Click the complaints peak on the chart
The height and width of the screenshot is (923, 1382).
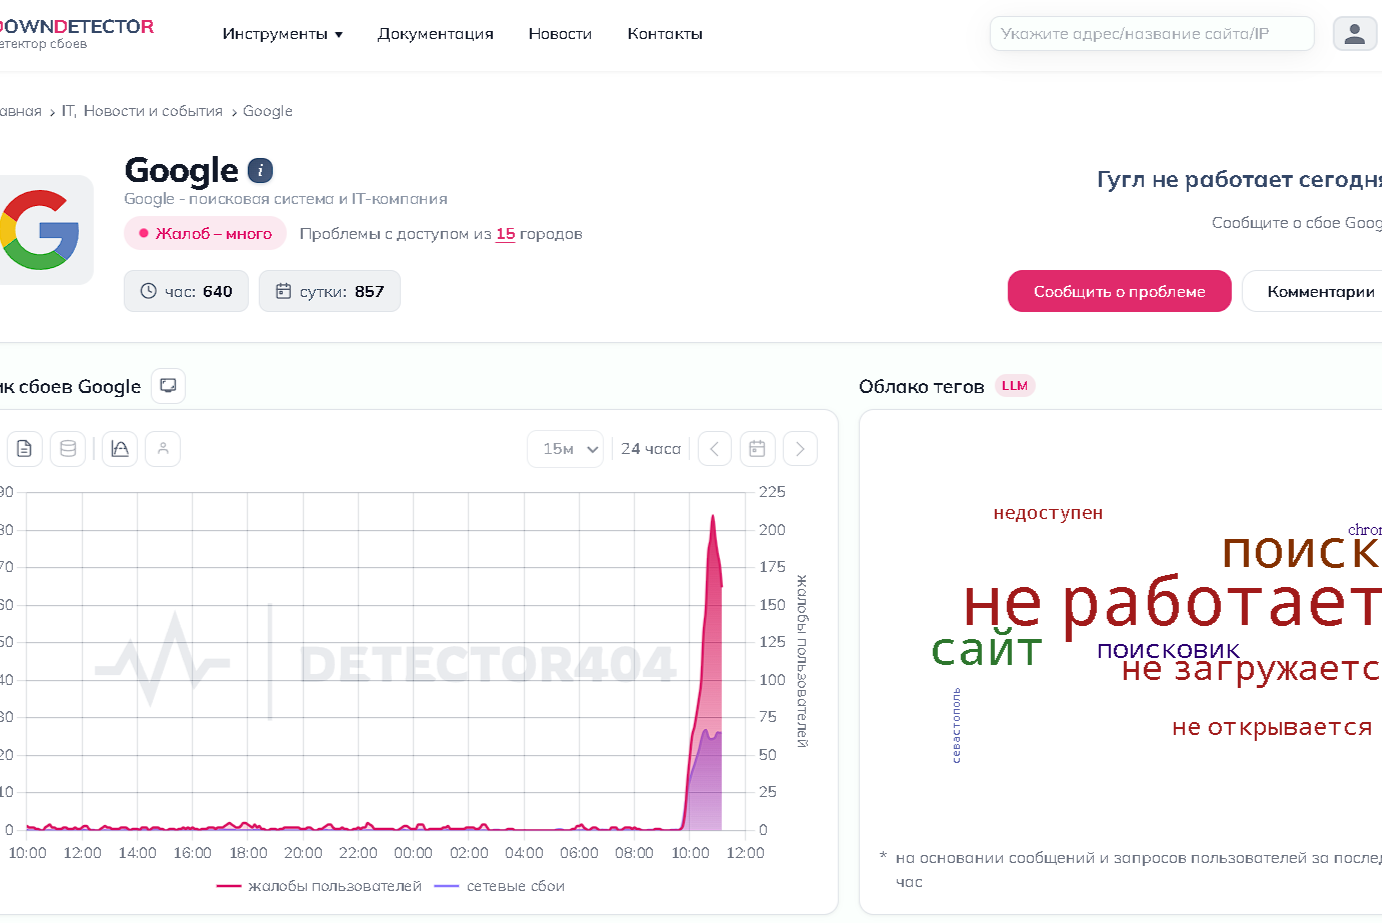pyautogui.click(x=713, y=516)
